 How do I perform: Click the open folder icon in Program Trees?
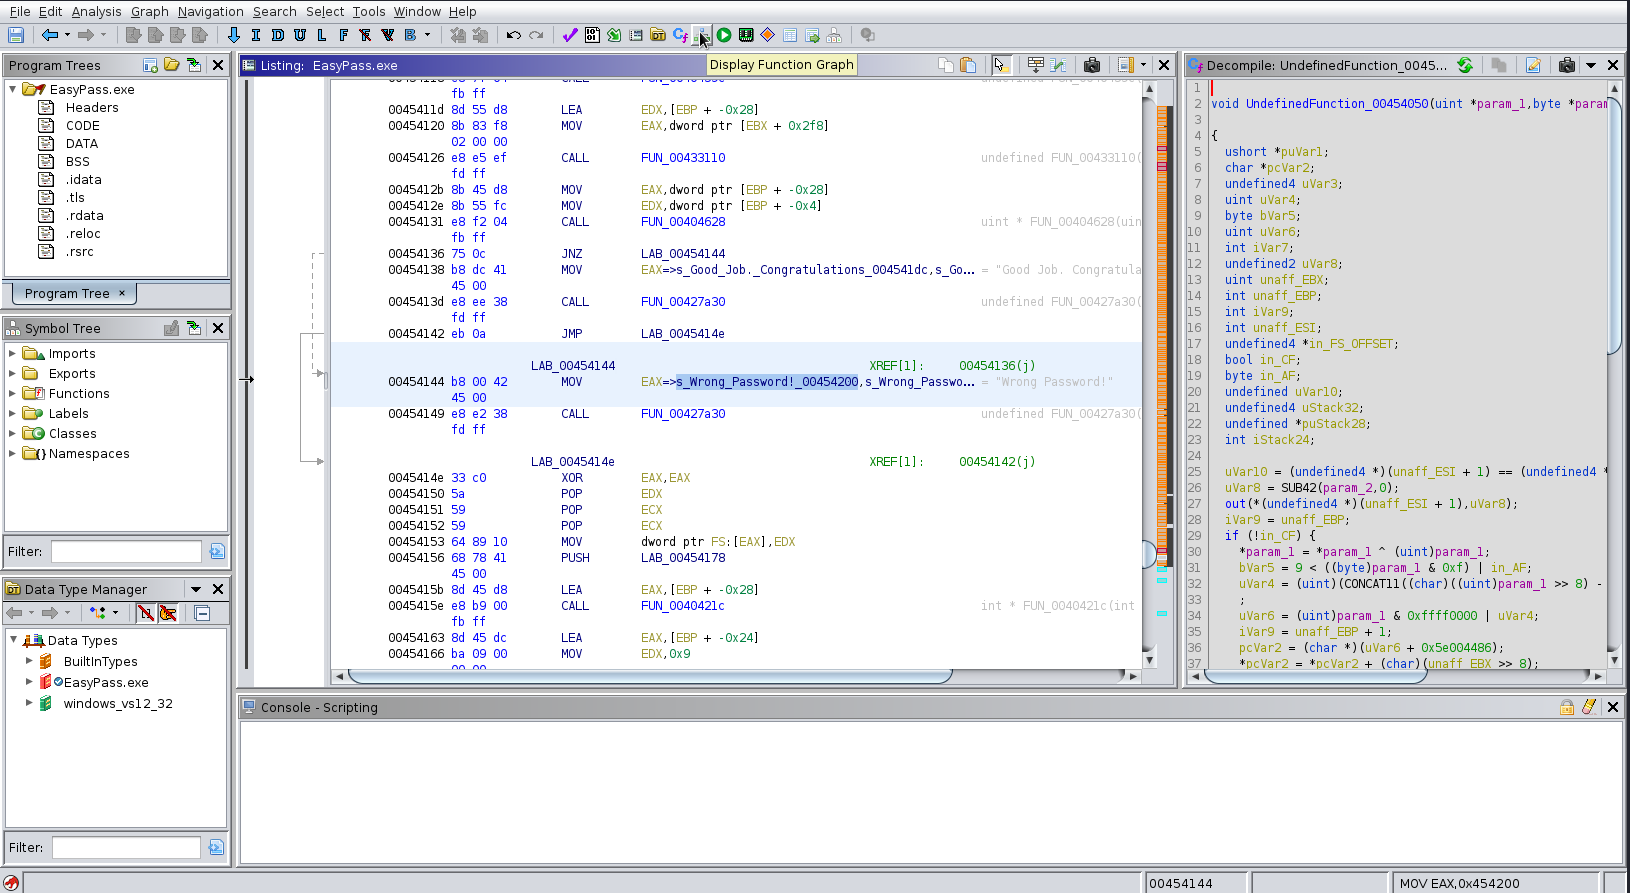tap(172, 65)
